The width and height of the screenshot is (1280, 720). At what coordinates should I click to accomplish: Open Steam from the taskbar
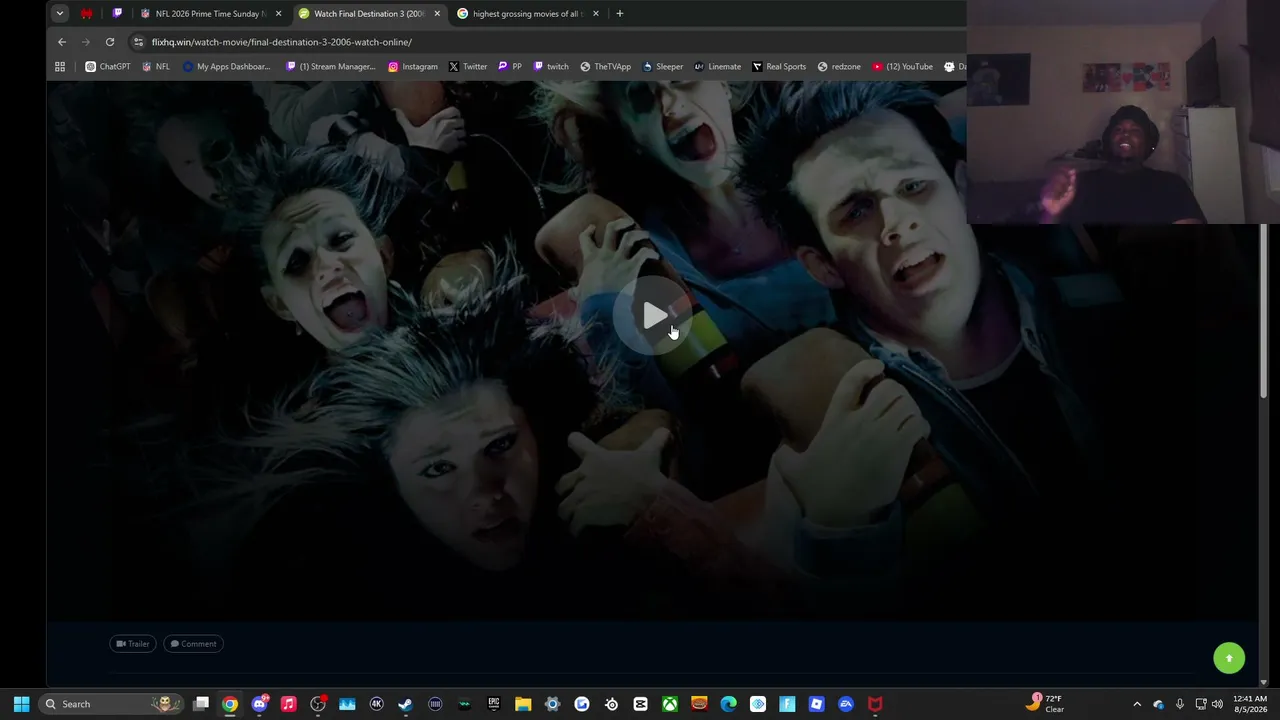click(x=405, y=704)
